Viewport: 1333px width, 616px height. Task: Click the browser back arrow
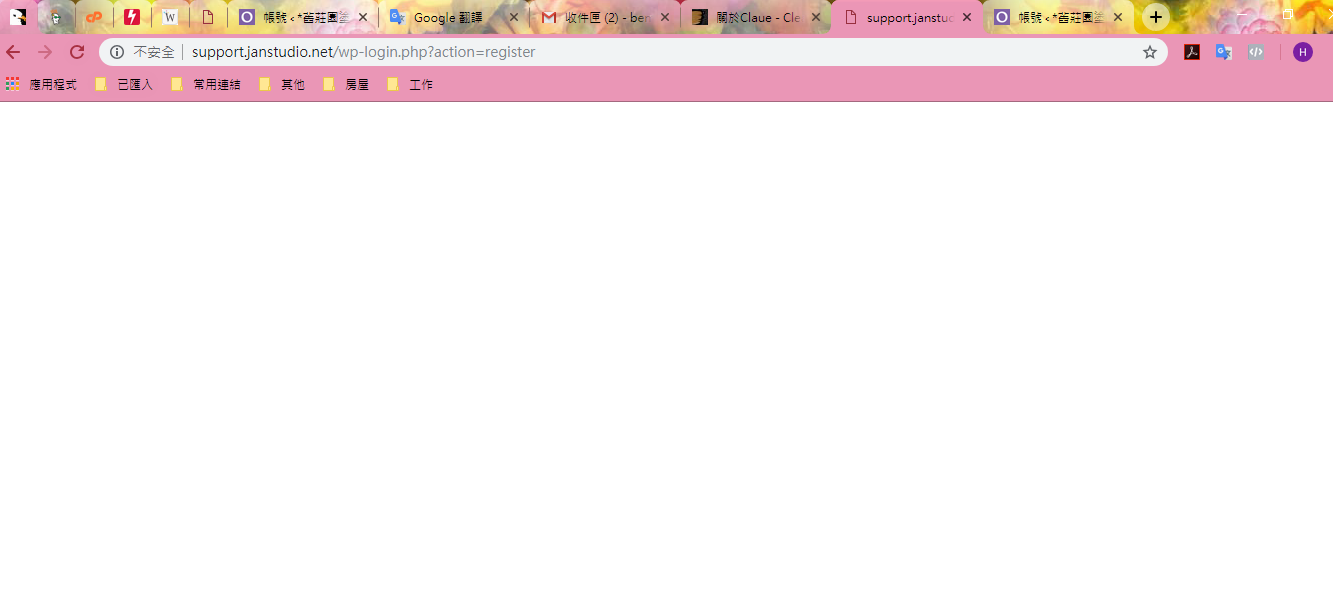[13, 52]
